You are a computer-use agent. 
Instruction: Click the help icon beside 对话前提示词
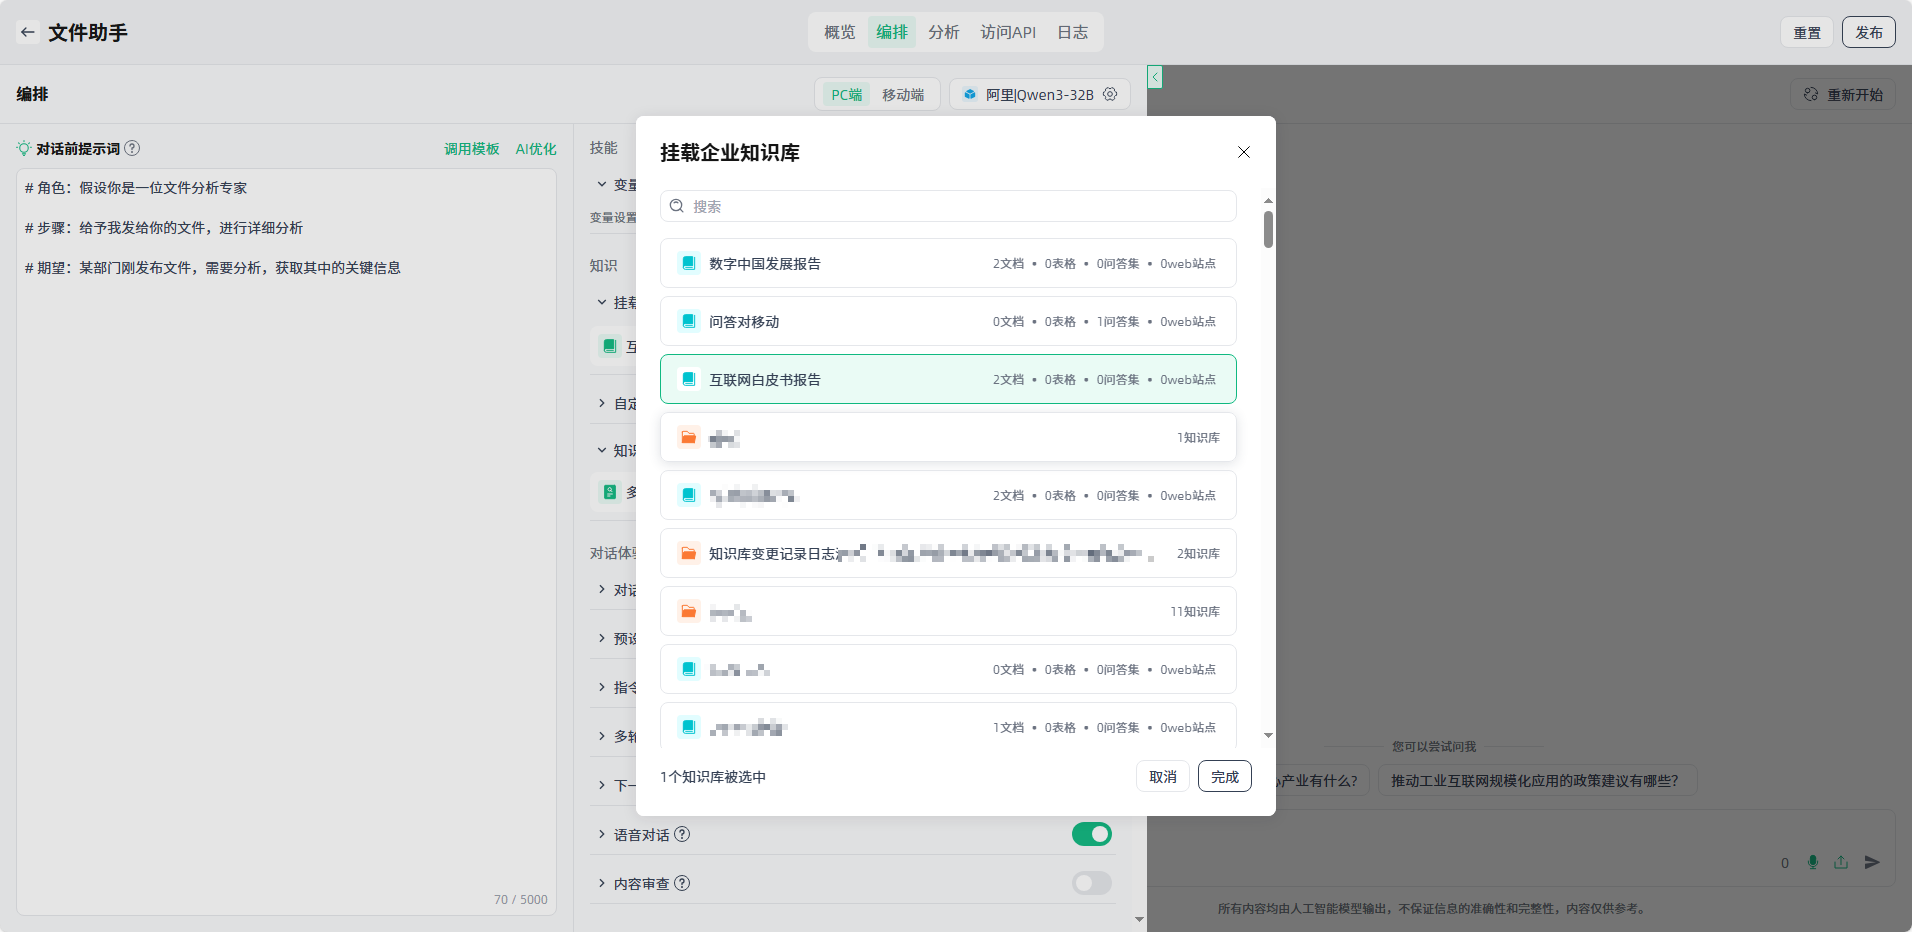[132, 148]
